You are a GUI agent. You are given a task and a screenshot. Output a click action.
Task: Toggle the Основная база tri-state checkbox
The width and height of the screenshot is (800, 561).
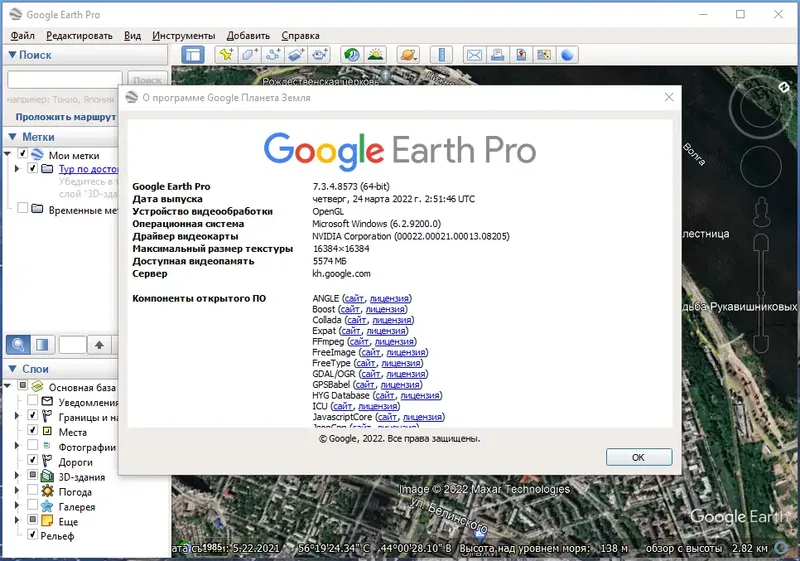(x=22, y=386)
